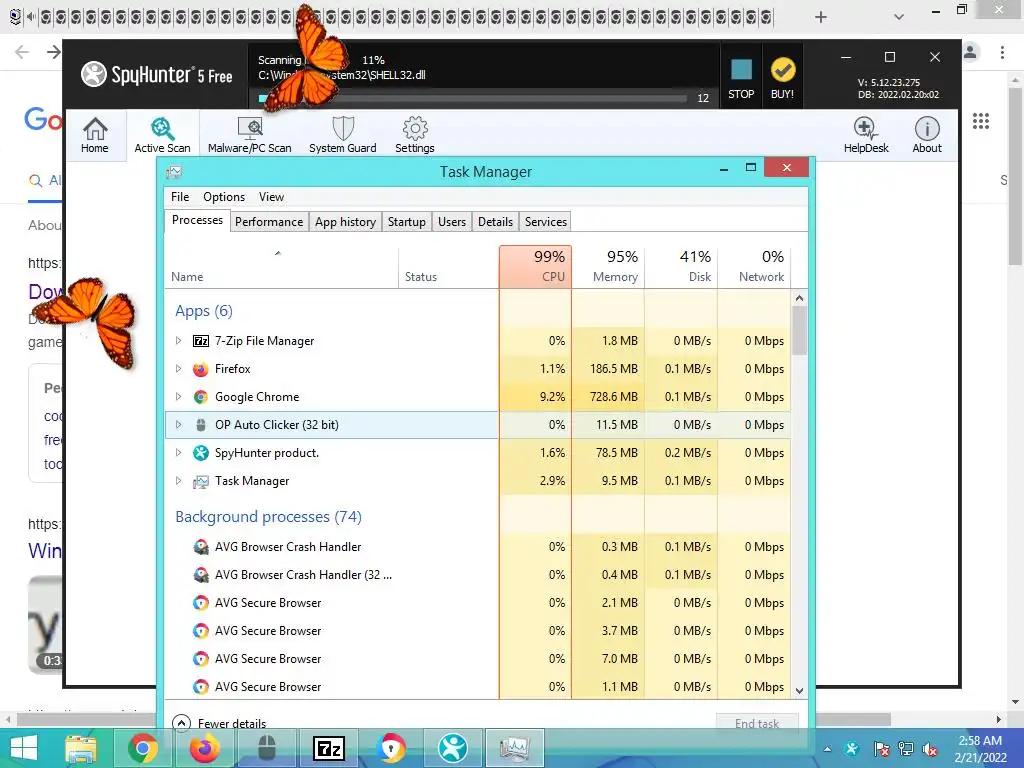Sort processes by Network column
The image size is (1024, 768).
(x=754, y=266)
